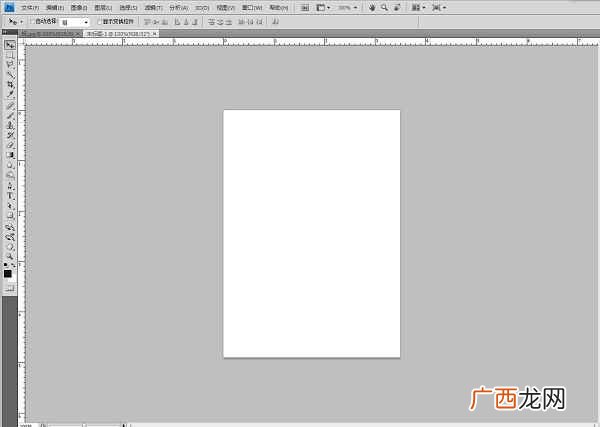Select the Lasso tool
600x427 pixels.
(10, 65)
